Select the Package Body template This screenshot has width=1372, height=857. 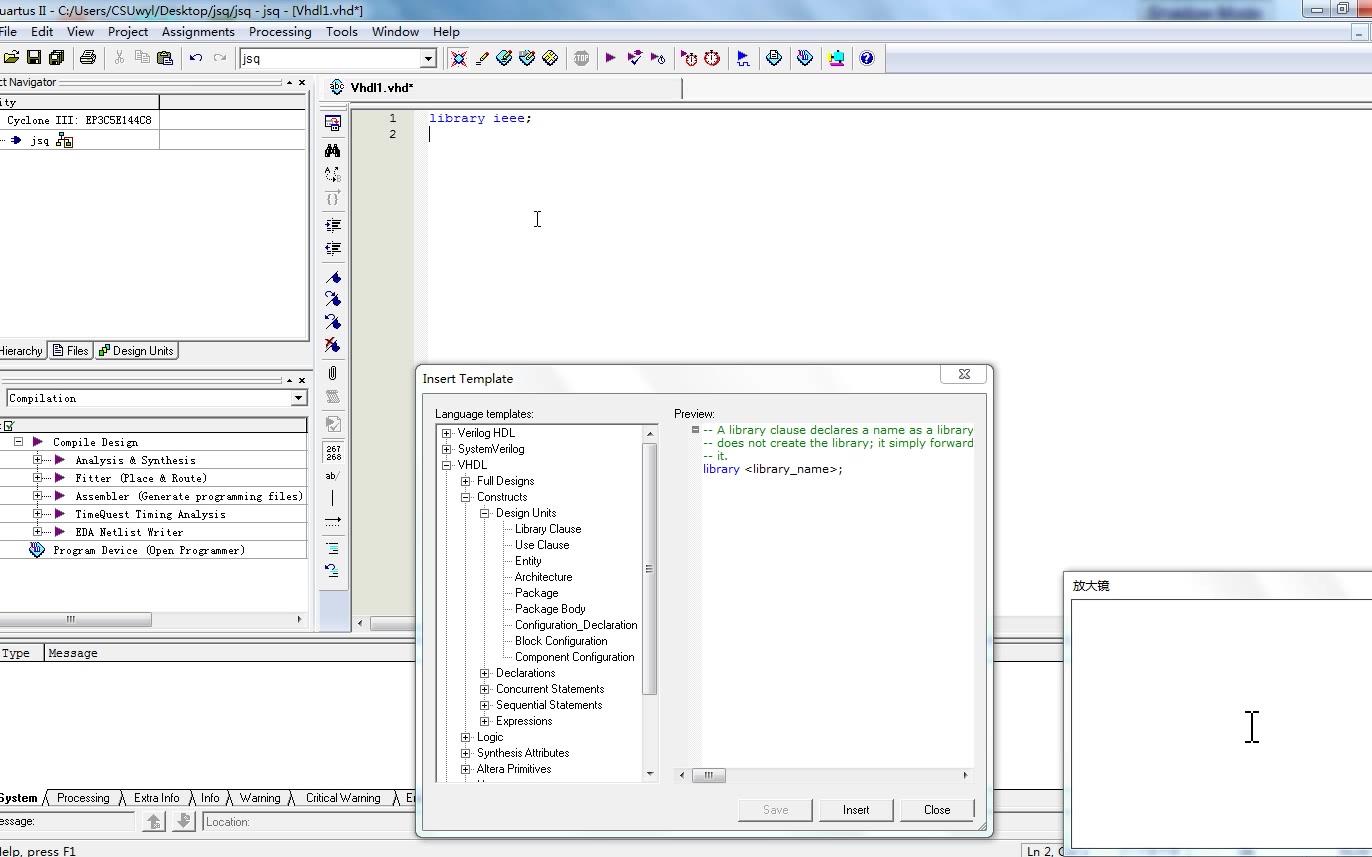click(x=550, y=609)
